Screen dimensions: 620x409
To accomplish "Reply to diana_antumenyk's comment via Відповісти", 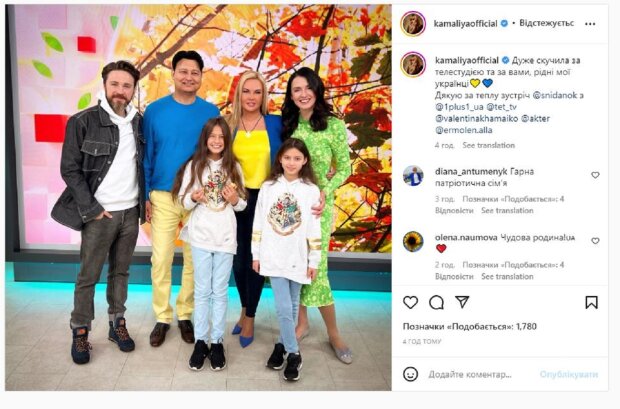I will (x=454, y=210).
